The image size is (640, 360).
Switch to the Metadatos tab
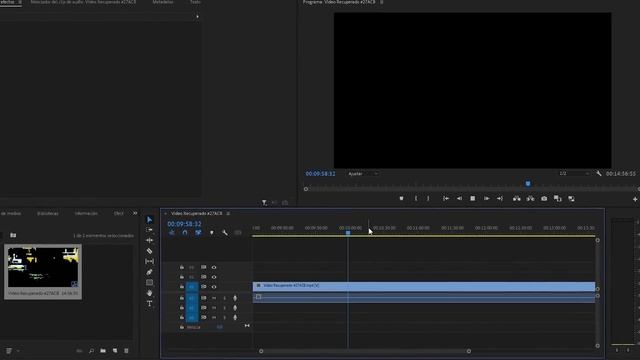pos(163,2)
